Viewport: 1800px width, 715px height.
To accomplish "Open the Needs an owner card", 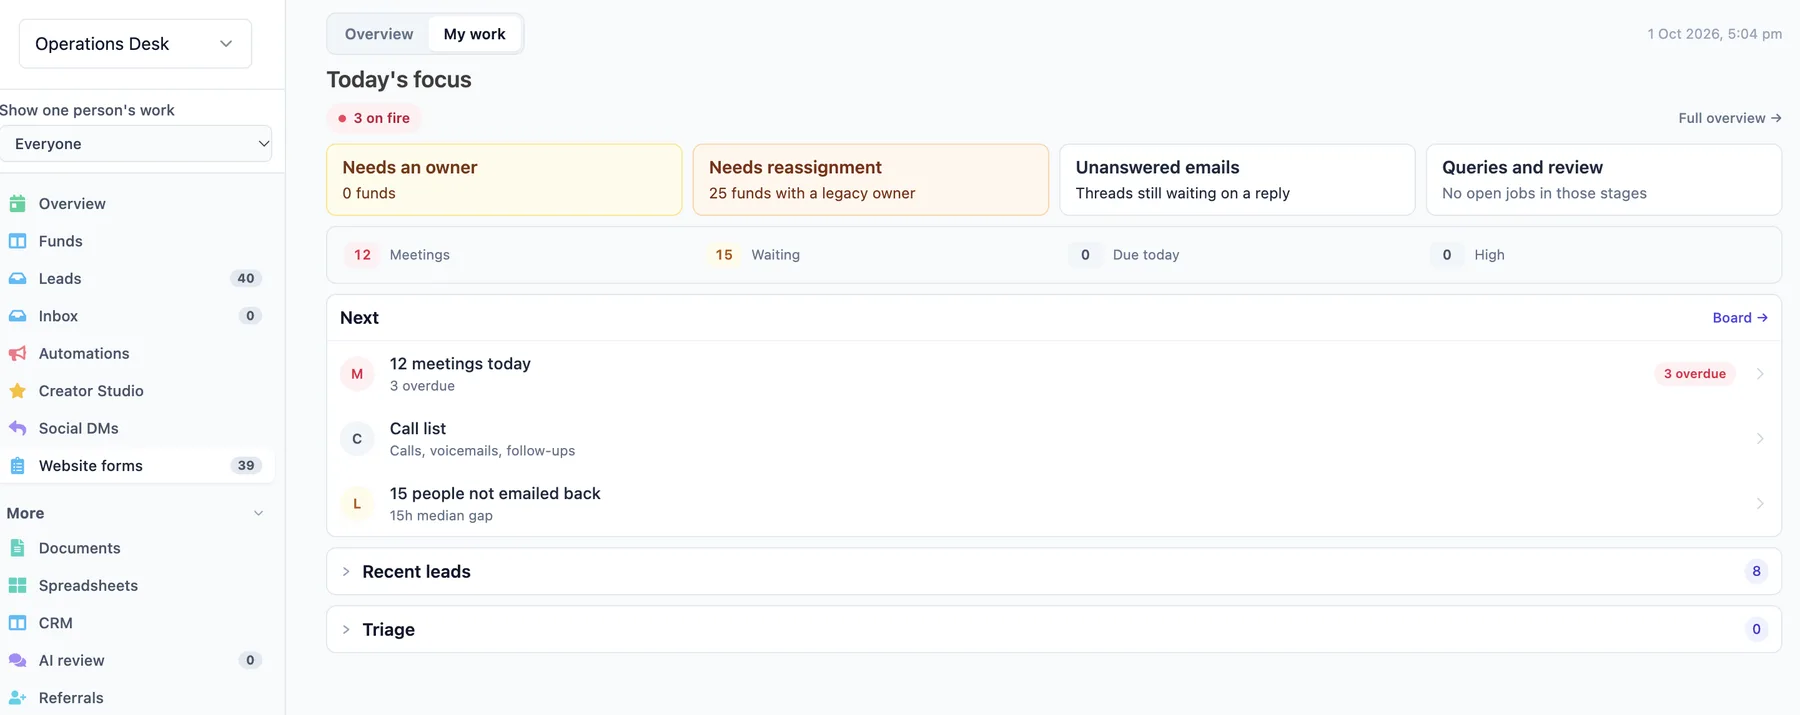I will click(504, 180).
